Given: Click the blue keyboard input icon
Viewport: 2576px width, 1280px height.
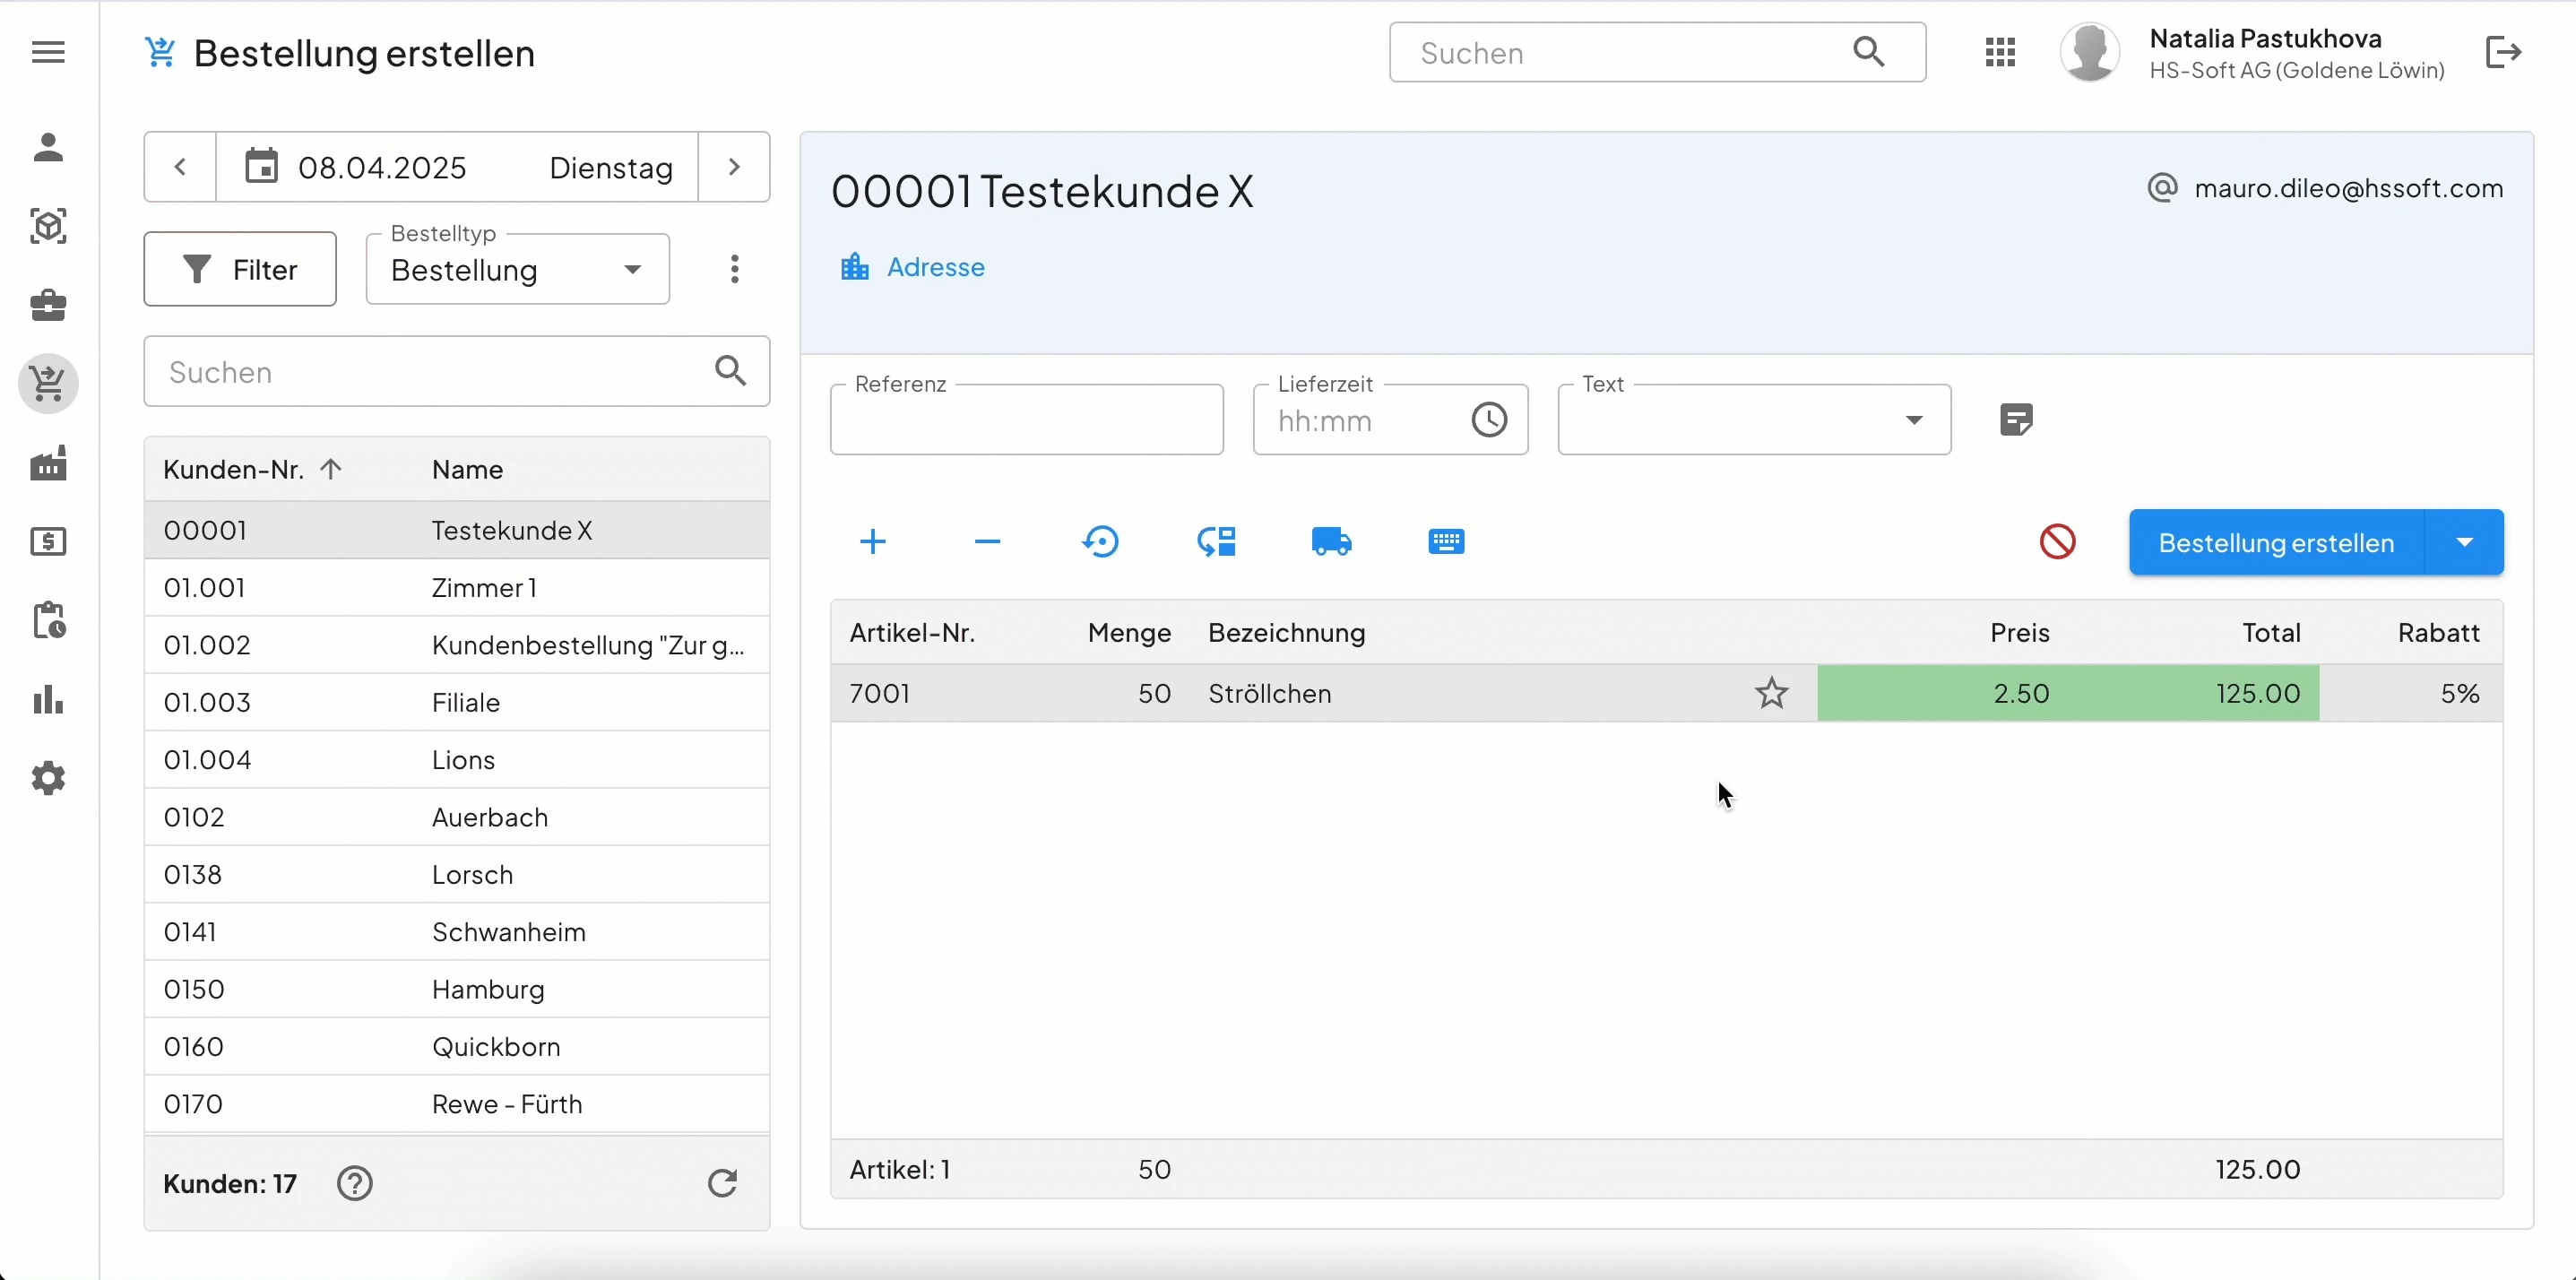Looking at the screenshot, I should (x=1446, y=542).
